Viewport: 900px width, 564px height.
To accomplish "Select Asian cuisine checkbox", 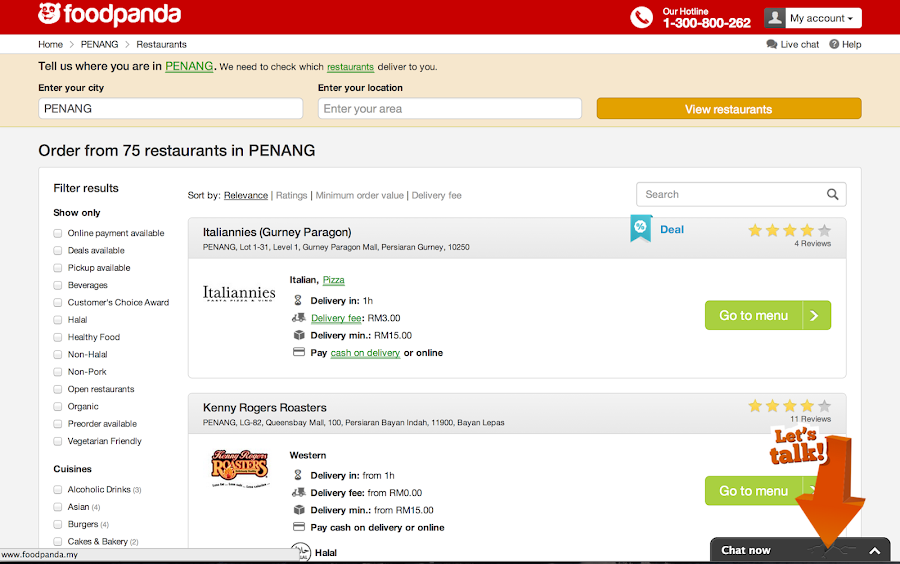I will click(57, 507).
